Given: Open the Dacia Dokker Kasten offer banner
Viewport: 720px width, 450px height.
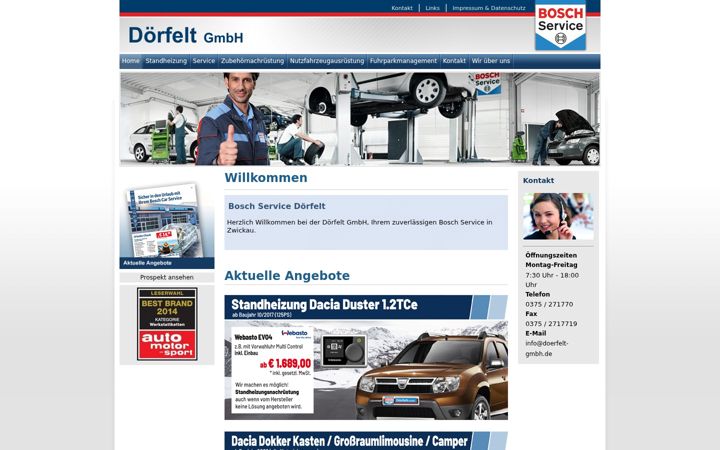Looking at the screenshot, I should pos(366,441).
